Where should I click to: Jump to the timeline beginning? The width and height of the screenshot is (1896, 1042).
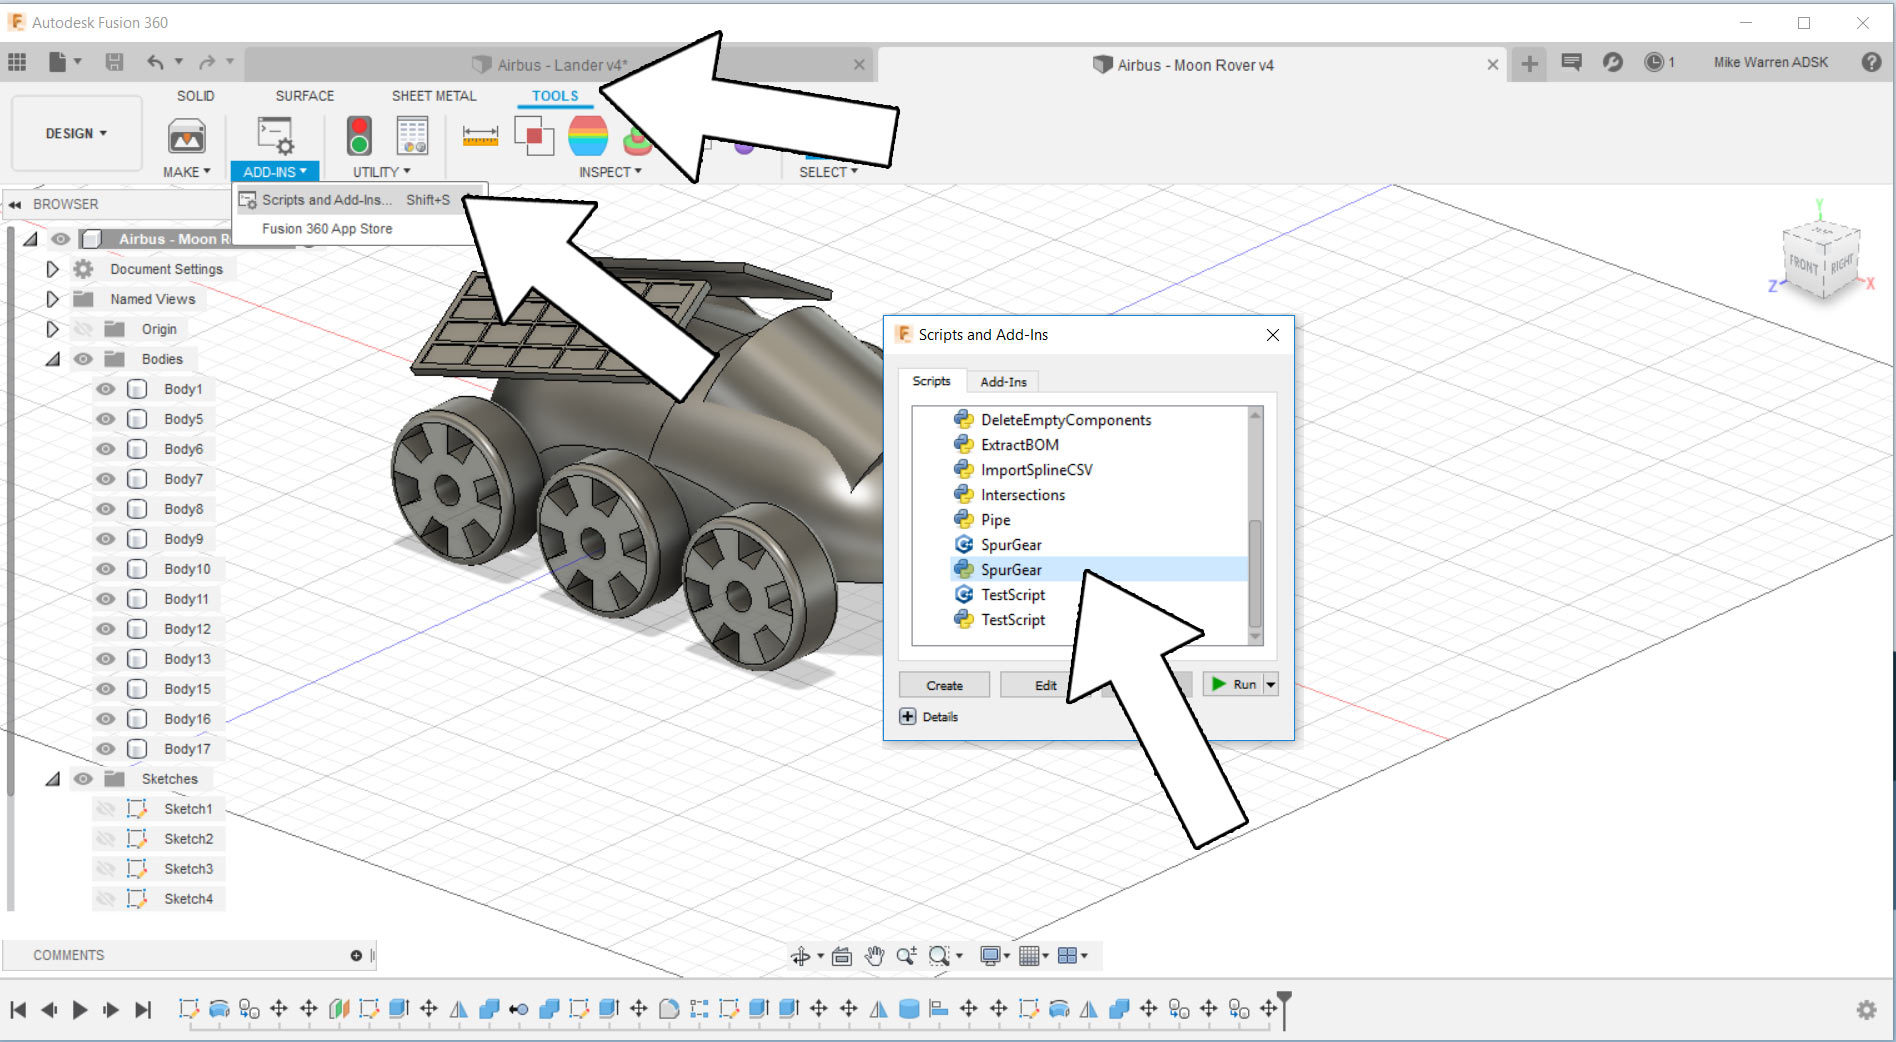[x=18, y=1010]
